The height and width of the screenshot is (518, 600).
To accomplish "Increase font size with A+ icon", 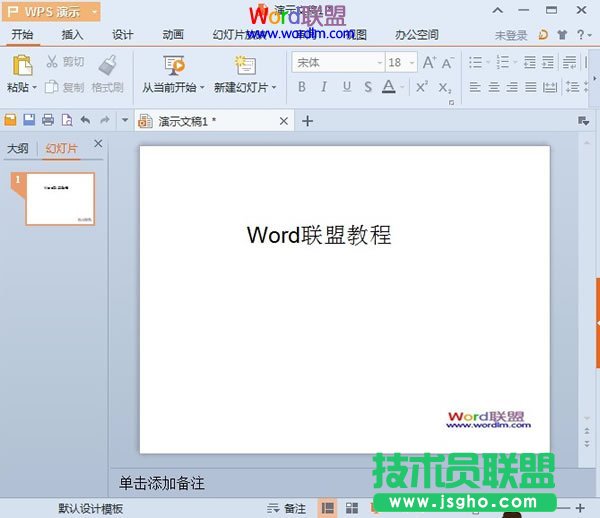I will (429, 62).
